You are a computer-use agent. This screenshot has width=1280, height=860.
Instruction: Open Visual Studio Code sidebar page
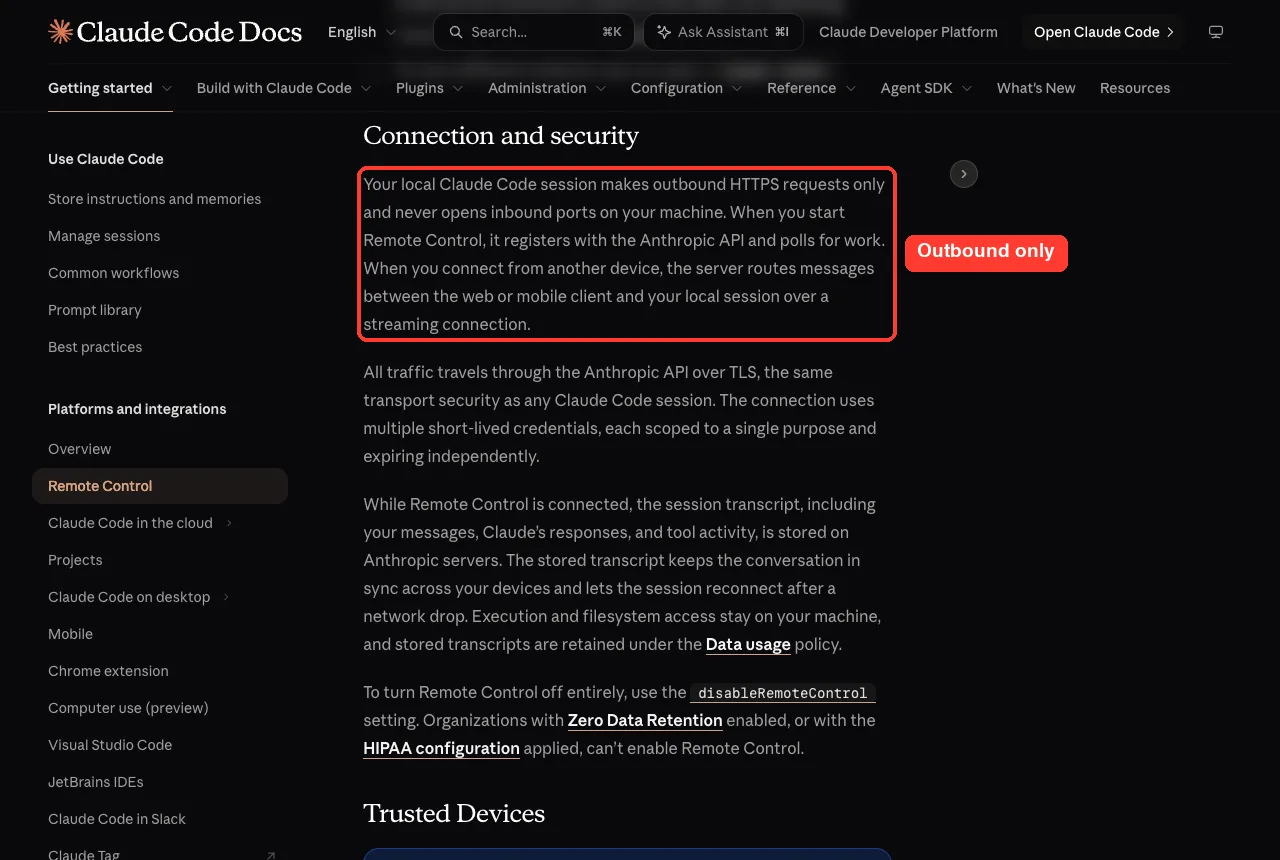[x=110, y=745]
